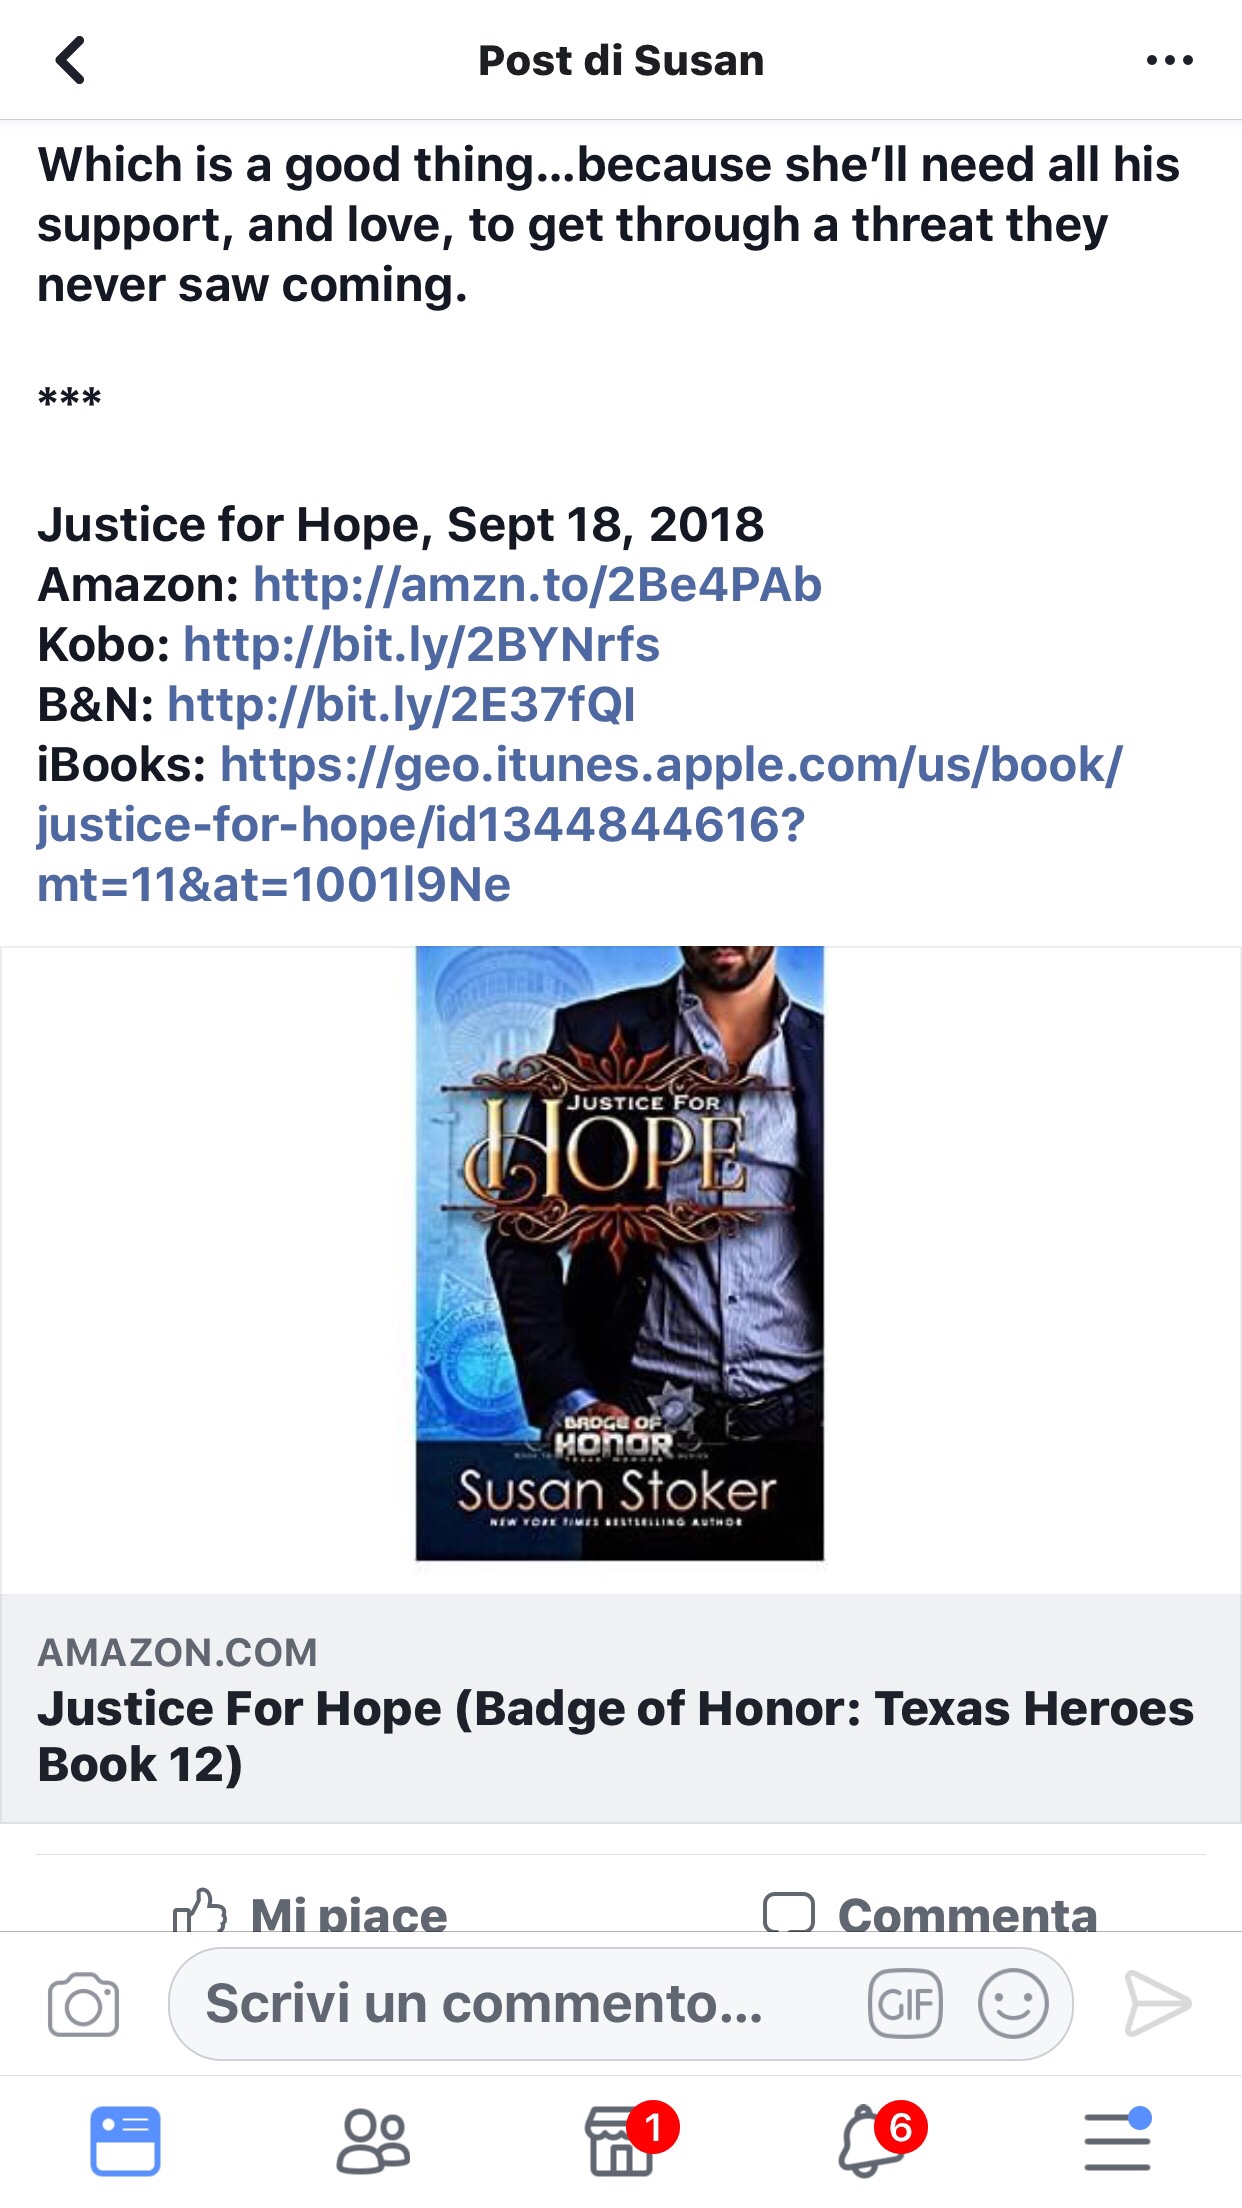The image size is (1242, 2208).
Task: Open the three-dot post options menu
Action: pyautogui.click(x=1169, y=60)
